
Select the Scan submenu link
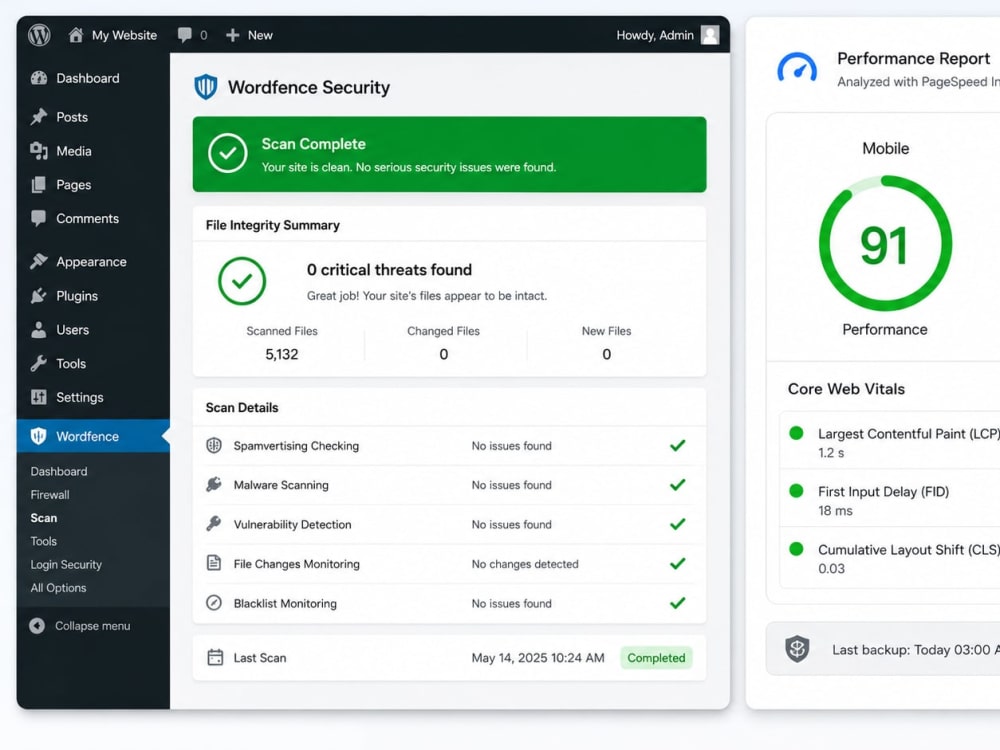[x=43, y=518]
